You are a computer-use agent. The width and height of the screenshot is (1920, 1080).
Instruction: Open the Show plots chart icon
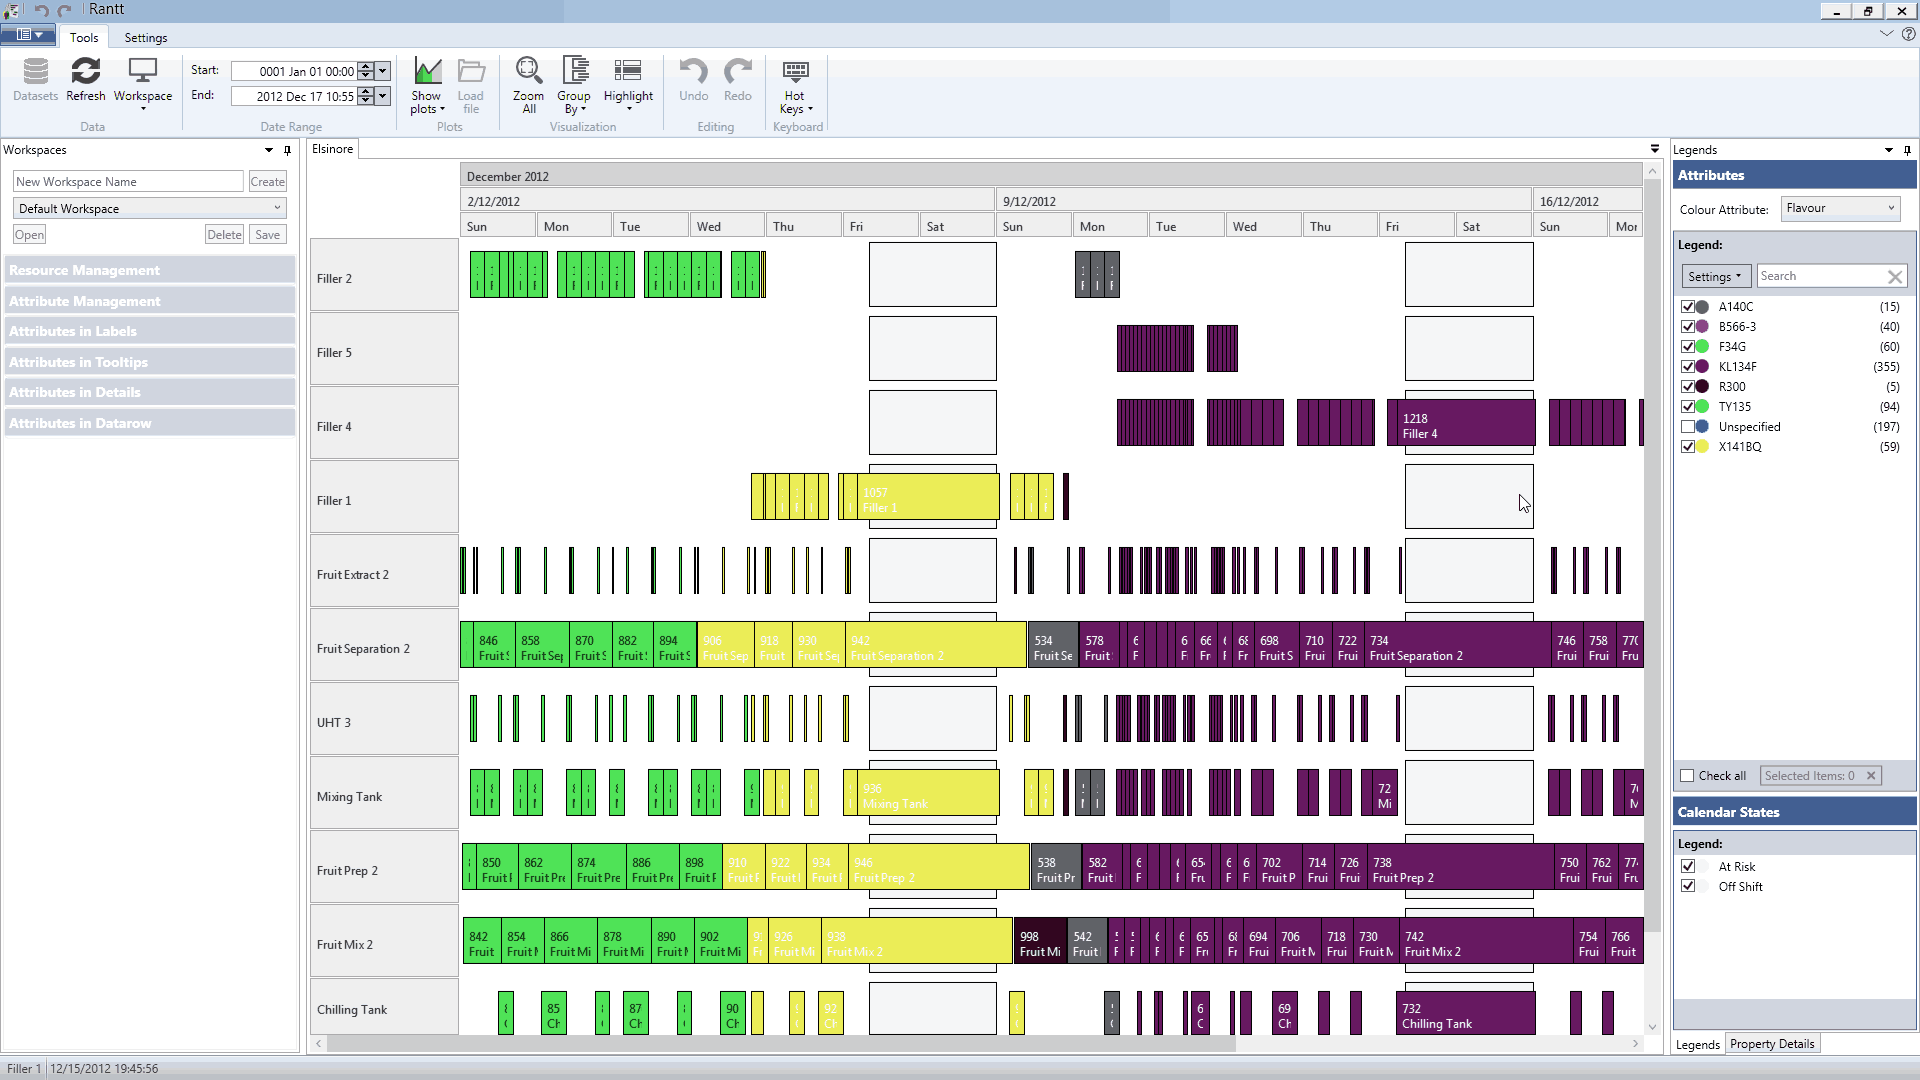click(x=427, y=72)
